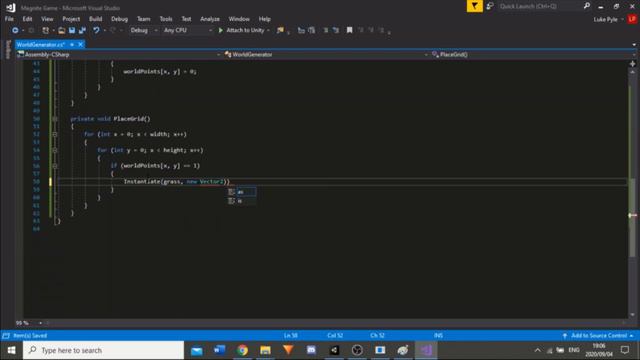Click the Decrease Indent icon

pyautogui.click(x=301, y=30)
